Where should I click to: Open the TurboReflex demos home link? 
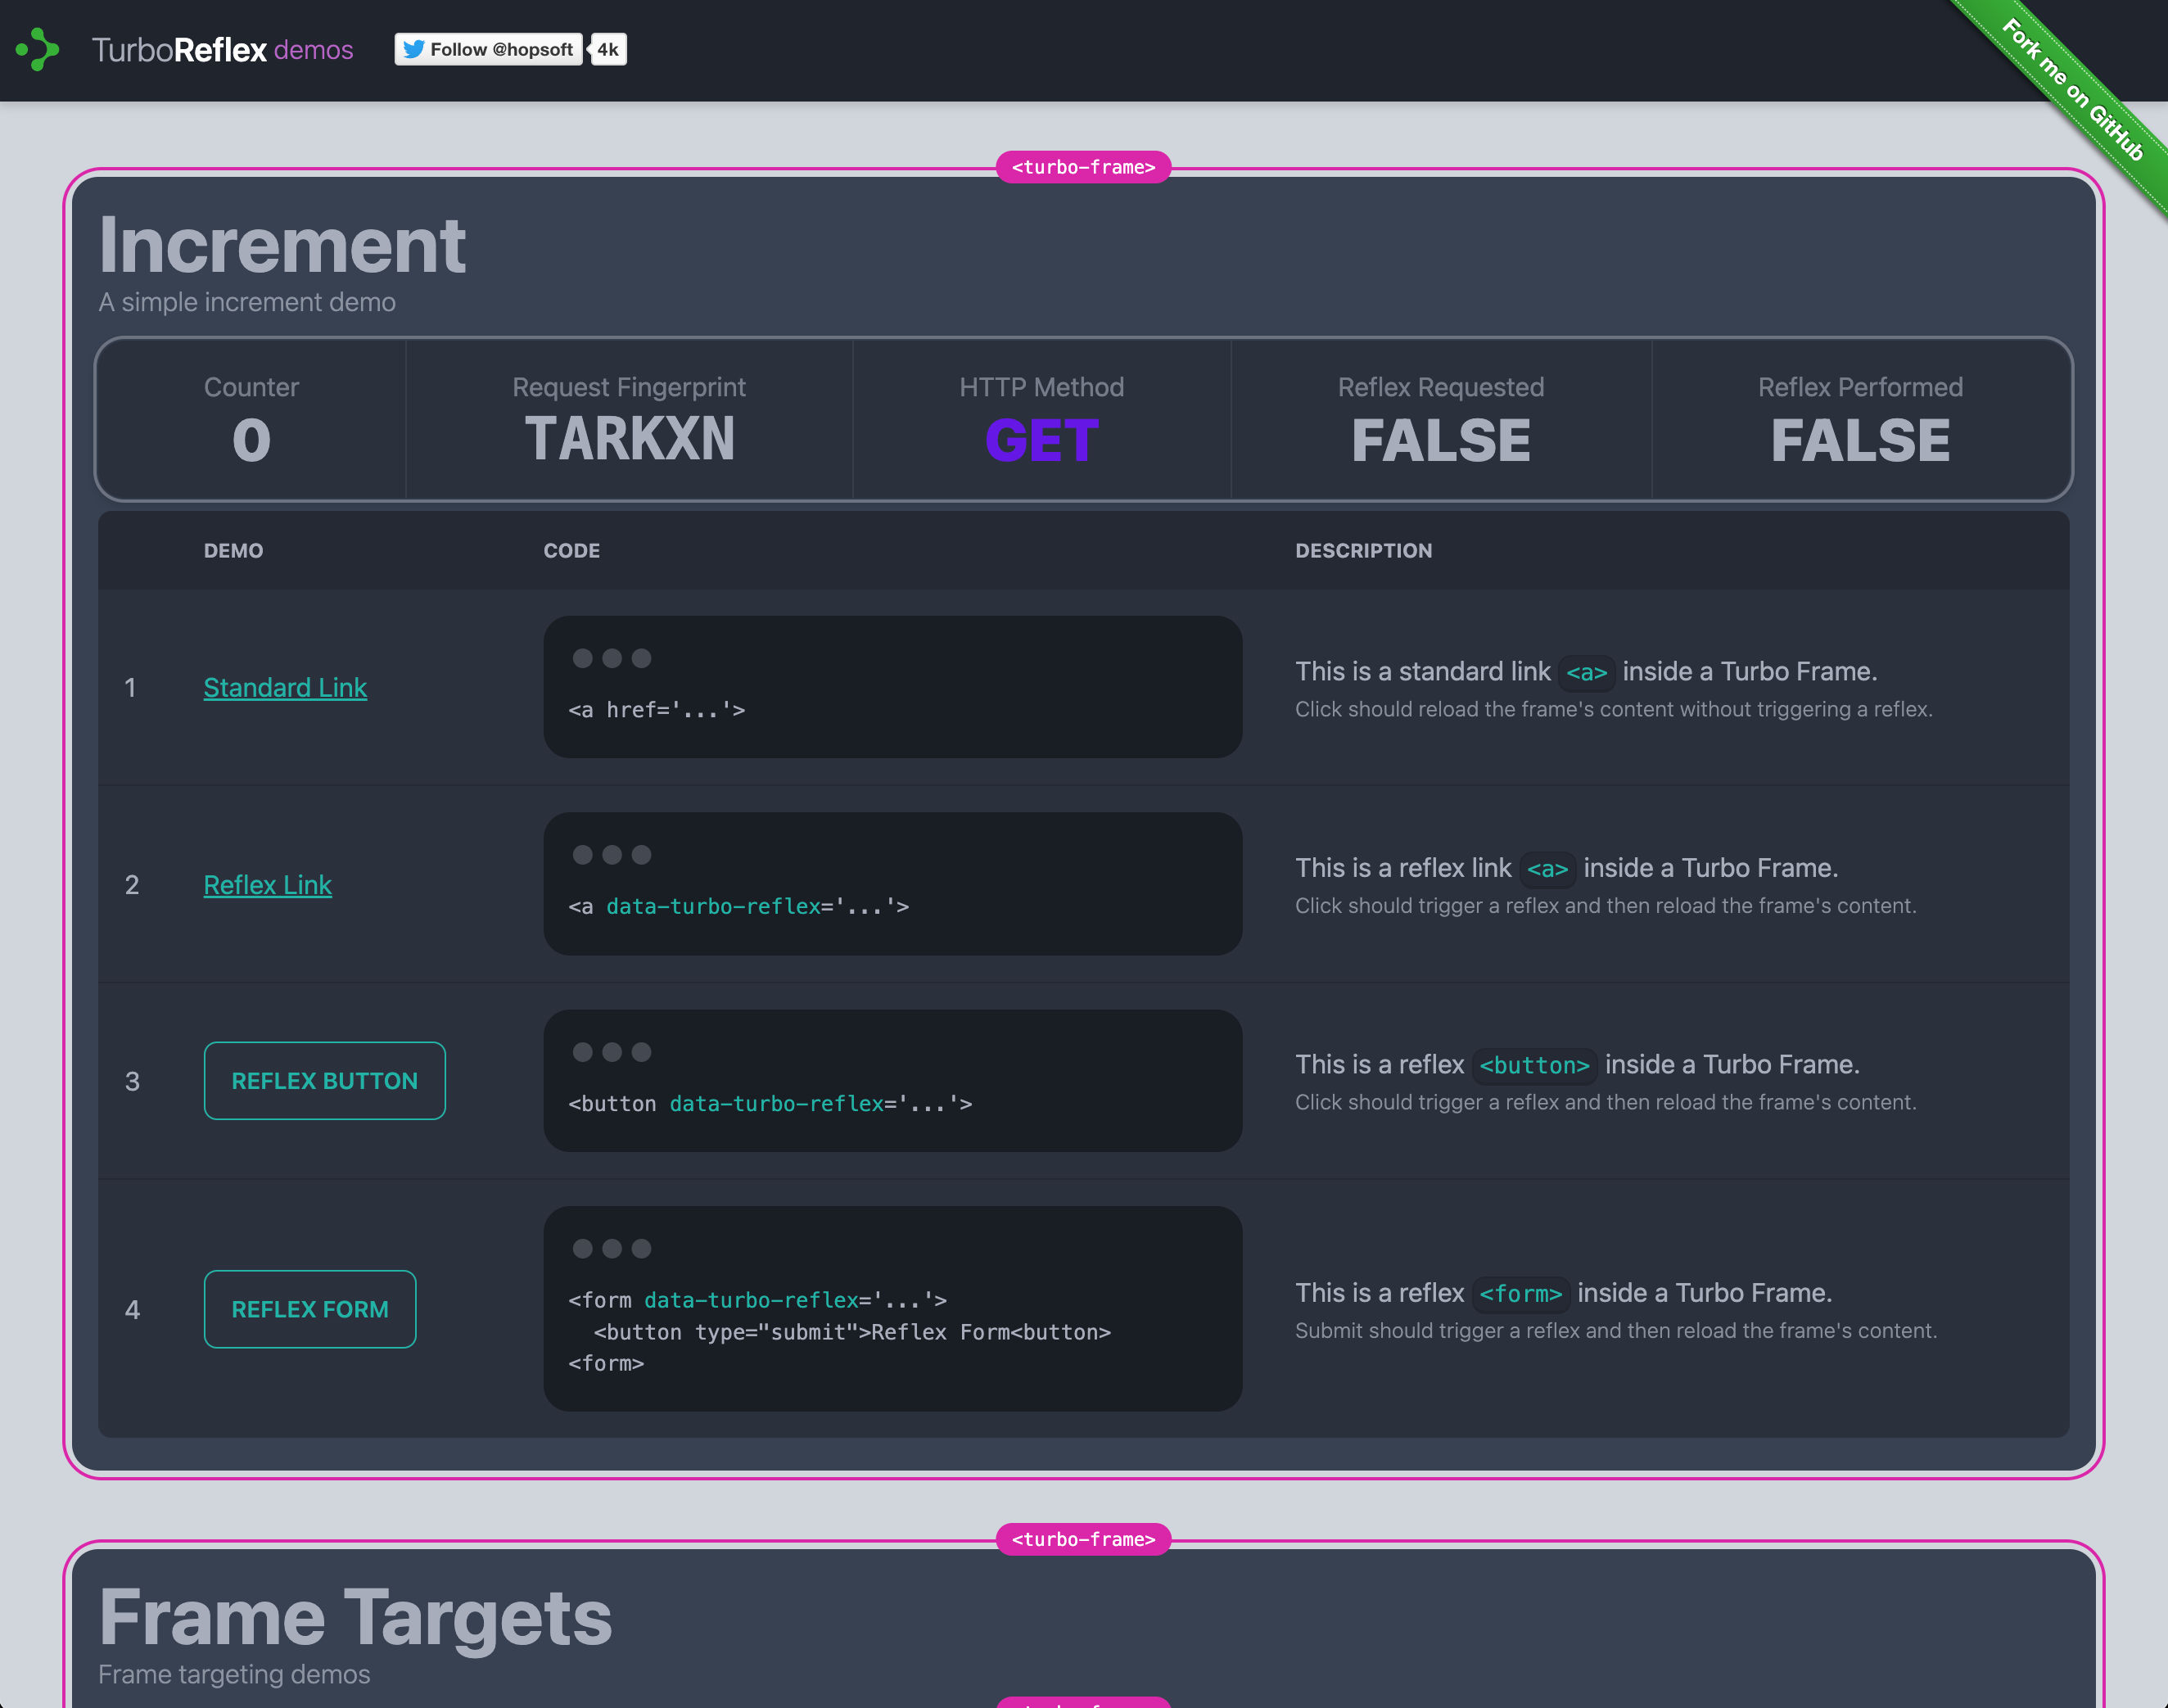click(222, 49)
